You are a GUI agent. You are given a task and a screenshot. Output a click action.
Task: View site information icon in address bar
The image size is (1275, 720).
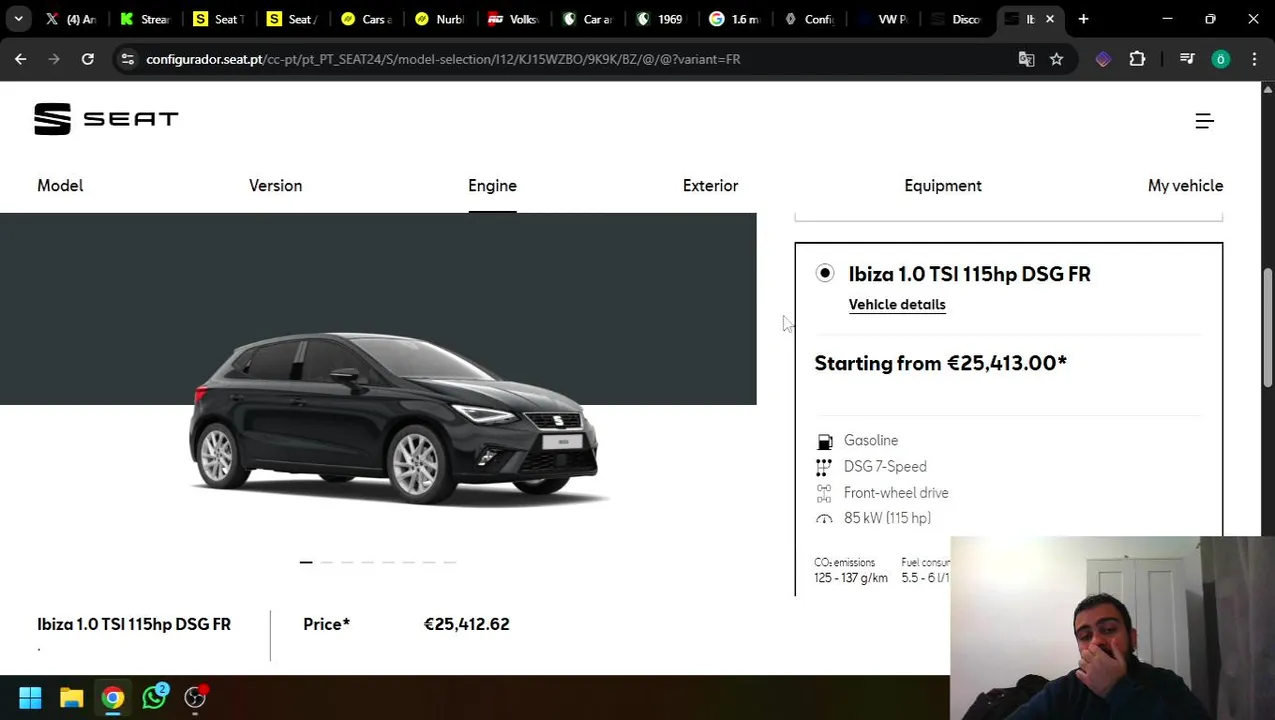click(x=127, y=59)
